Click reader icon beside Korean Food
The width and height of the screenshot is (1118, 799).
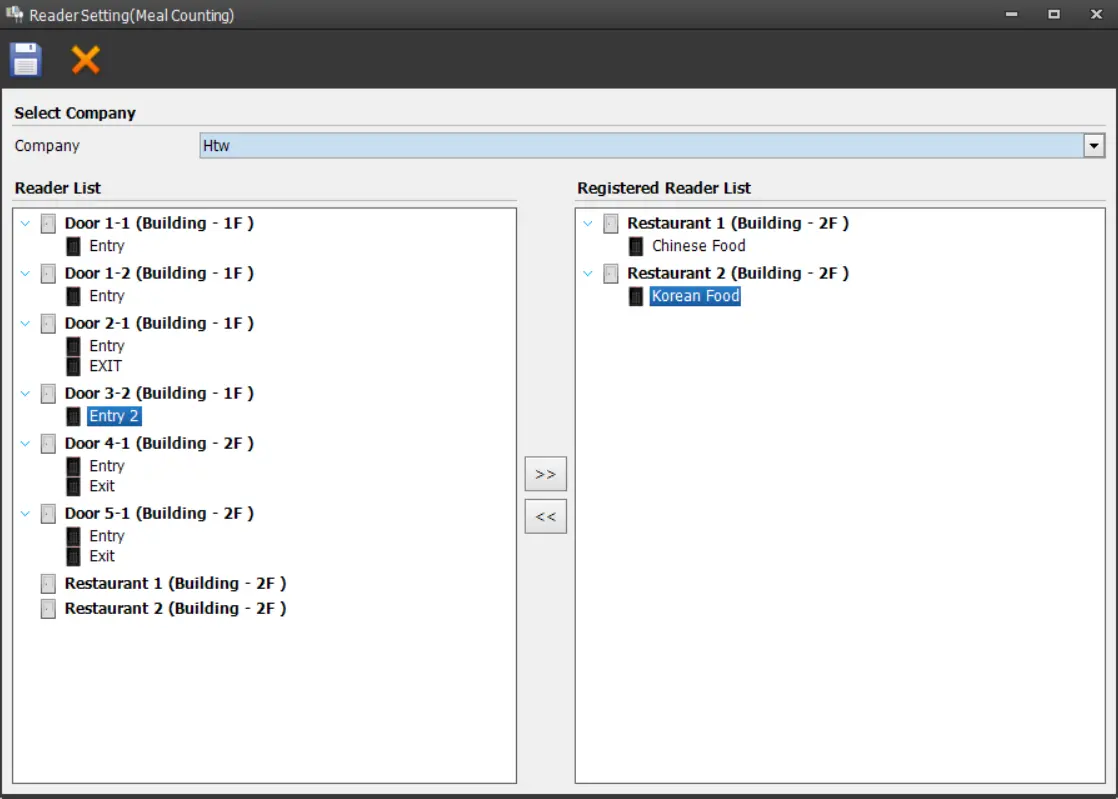pyautogui.click(x=636, y=296)
